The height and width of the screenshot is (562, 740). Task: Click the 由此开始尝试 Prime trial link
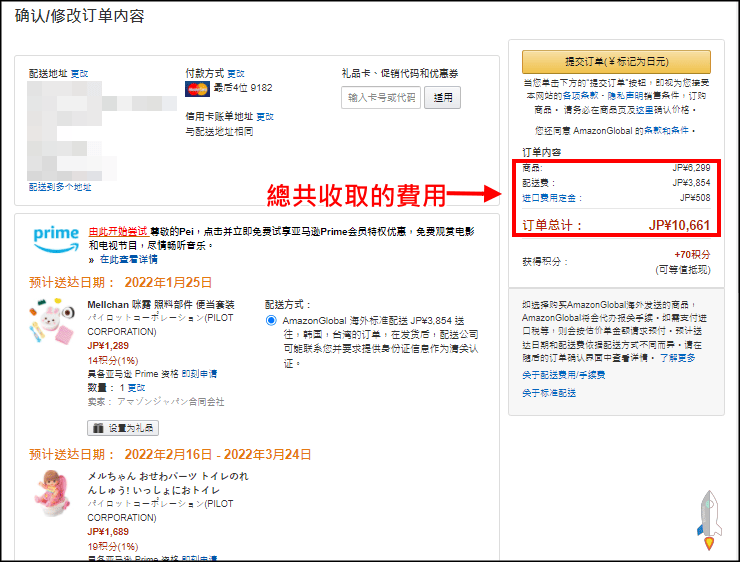(115, 230)
